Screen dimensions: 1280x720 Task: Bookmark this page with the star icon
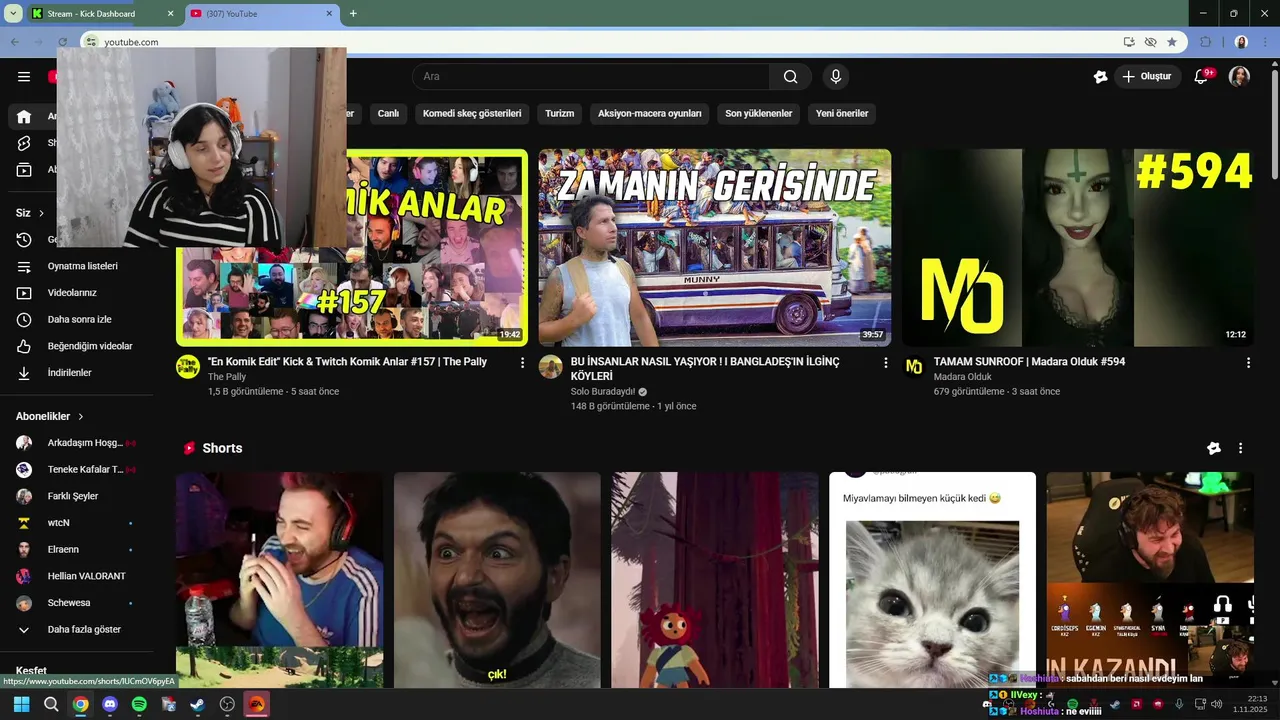[x=1172, y=42]
